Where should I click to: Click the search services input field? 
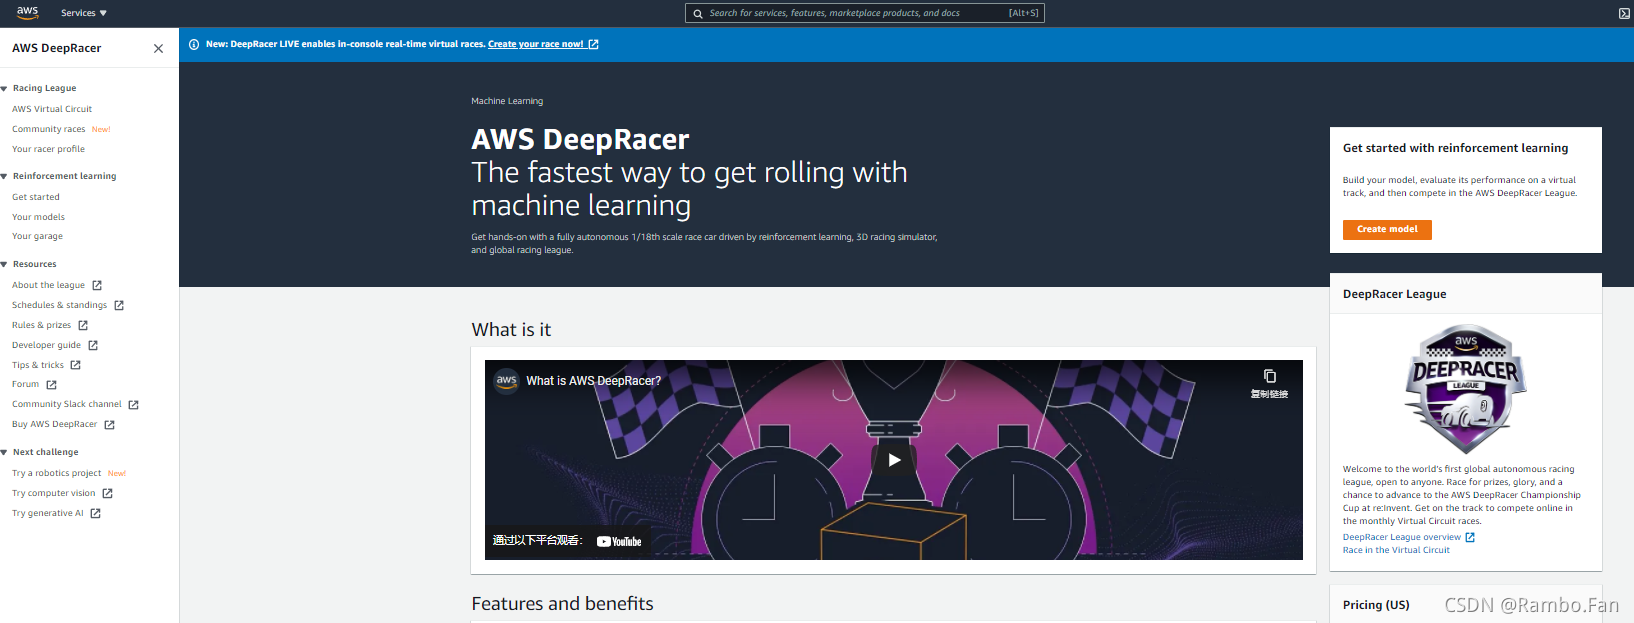click(x=864, y=13)
